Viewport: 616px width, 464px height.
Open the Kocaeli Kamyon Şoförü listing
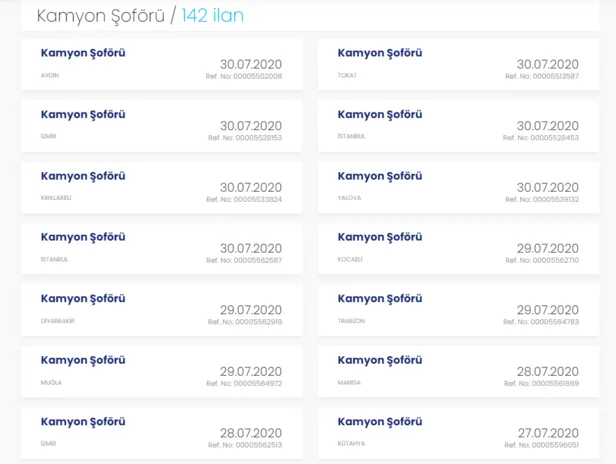tap(380, 237)
